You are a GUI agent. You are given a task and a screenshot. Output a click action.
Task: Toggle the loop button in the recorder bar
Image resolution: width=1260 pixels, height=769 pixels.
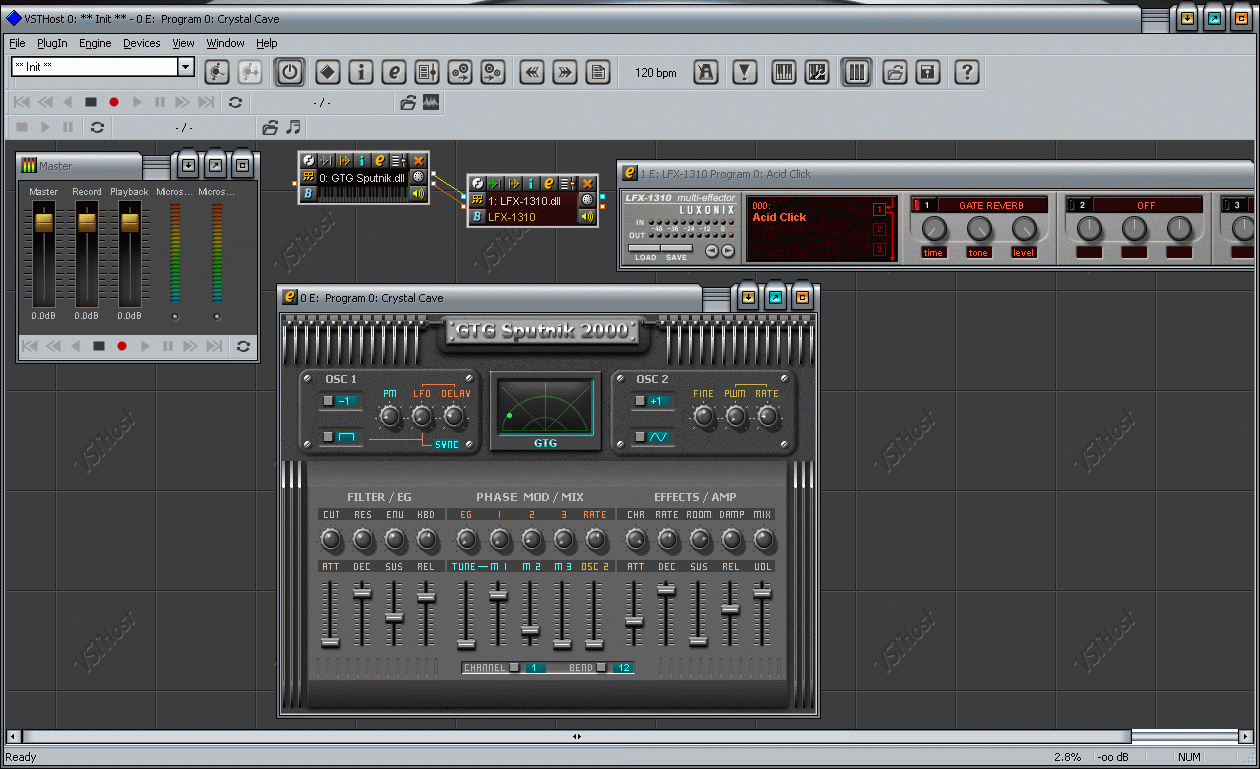[x=235, y=102]
